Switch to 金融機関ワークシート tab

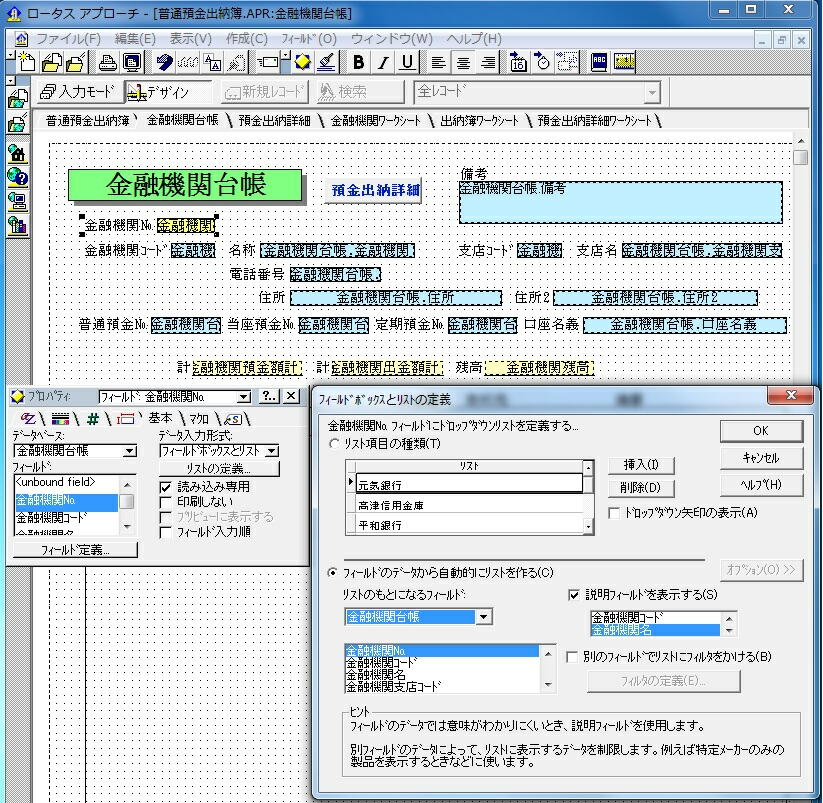376,121
